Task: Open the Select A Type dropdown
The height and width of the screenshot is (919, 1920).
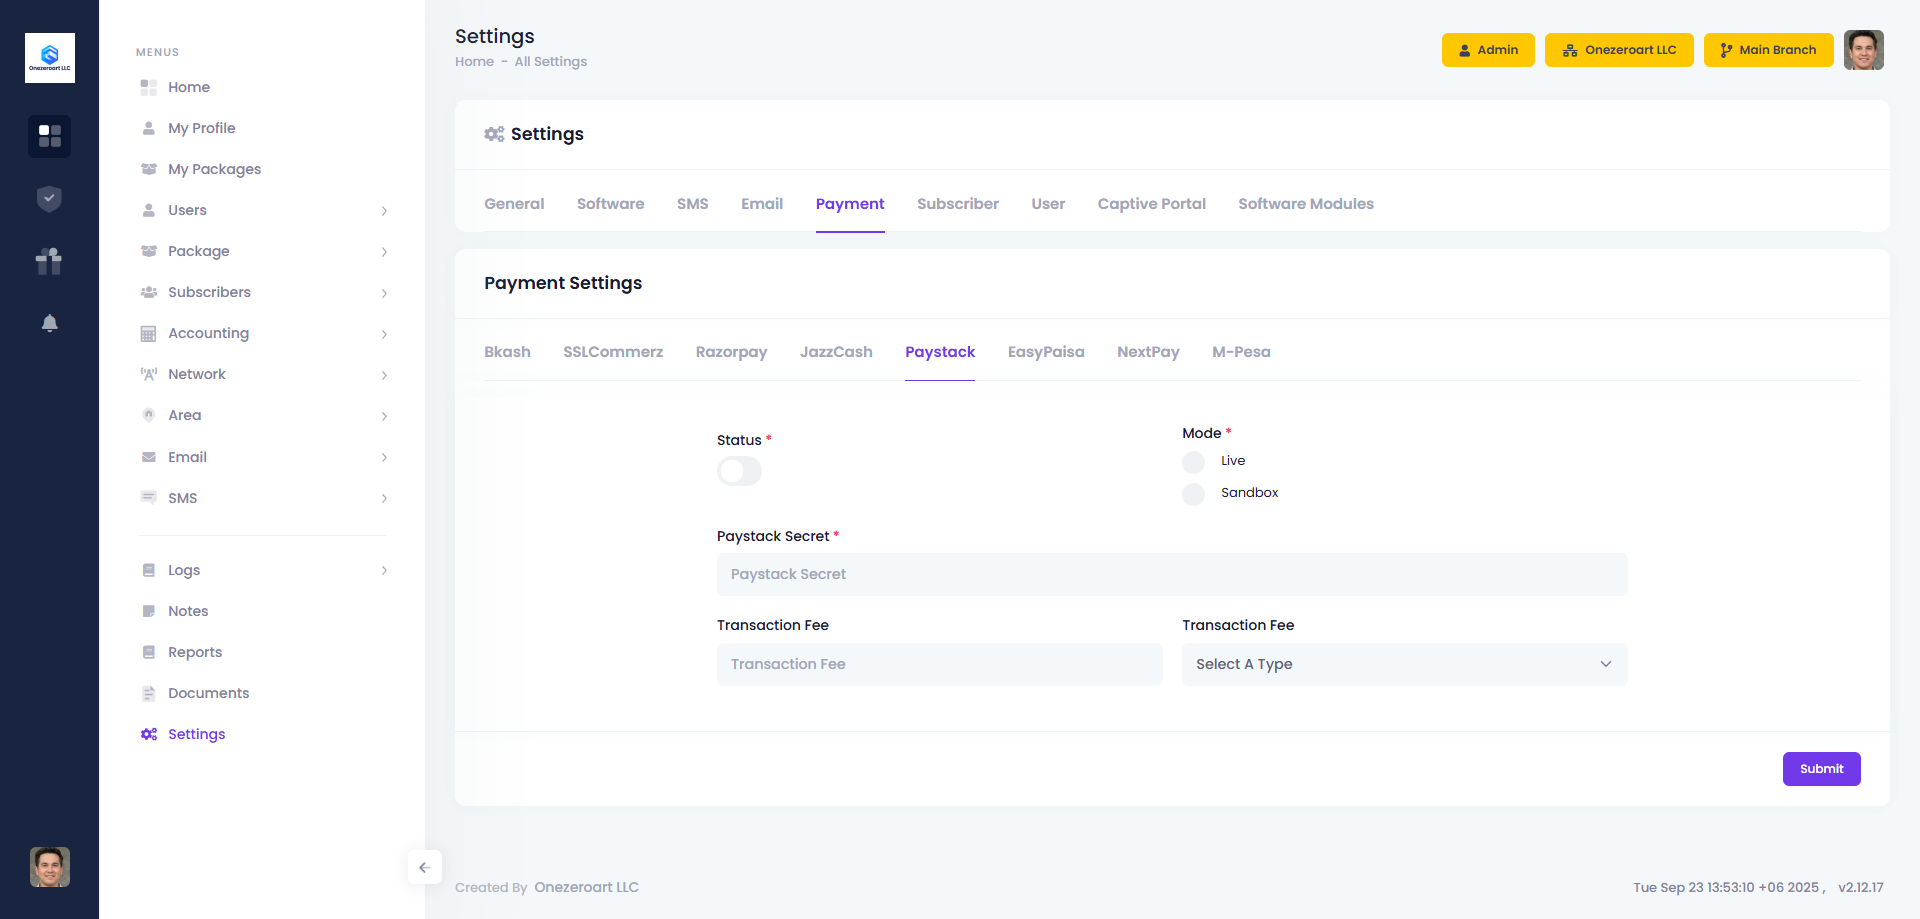Action: (x=1404, y=664)
